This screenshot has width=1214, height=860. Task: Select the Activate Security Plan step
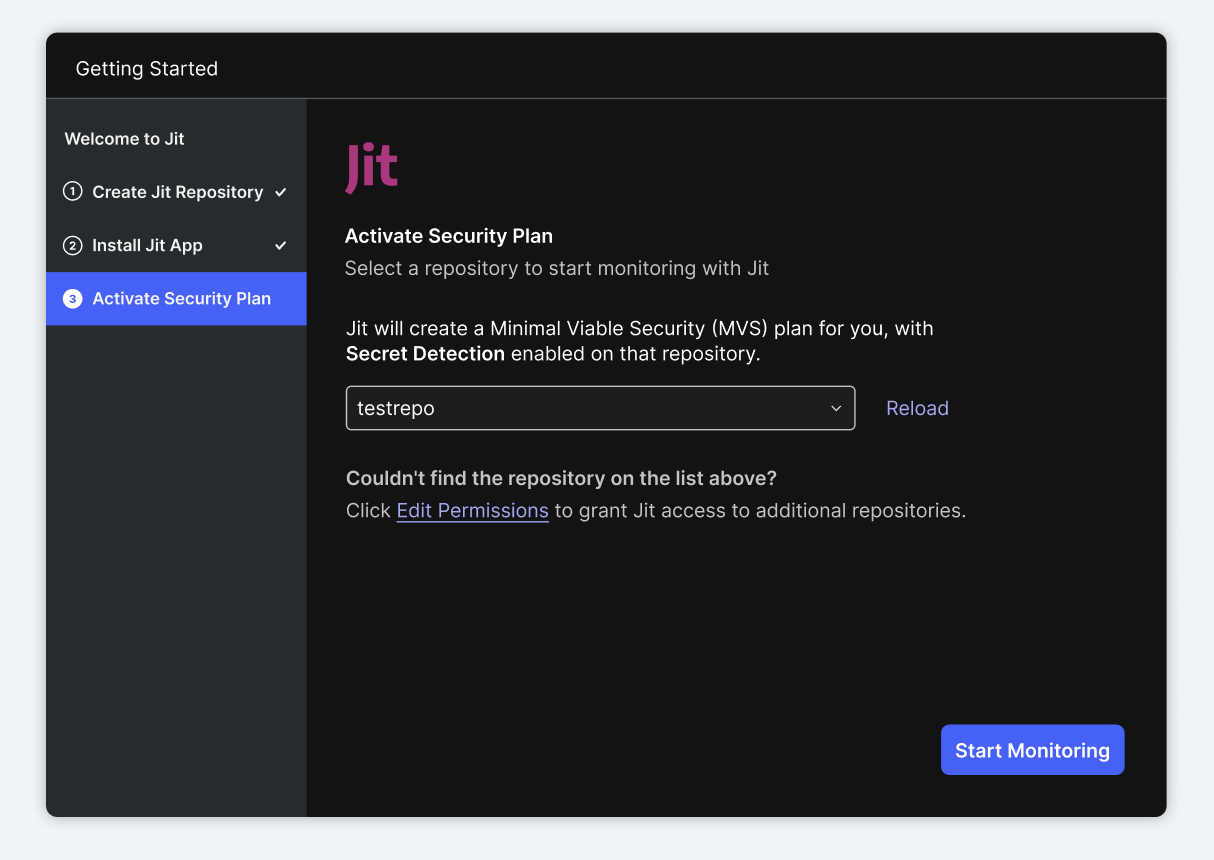pos(176,299)
